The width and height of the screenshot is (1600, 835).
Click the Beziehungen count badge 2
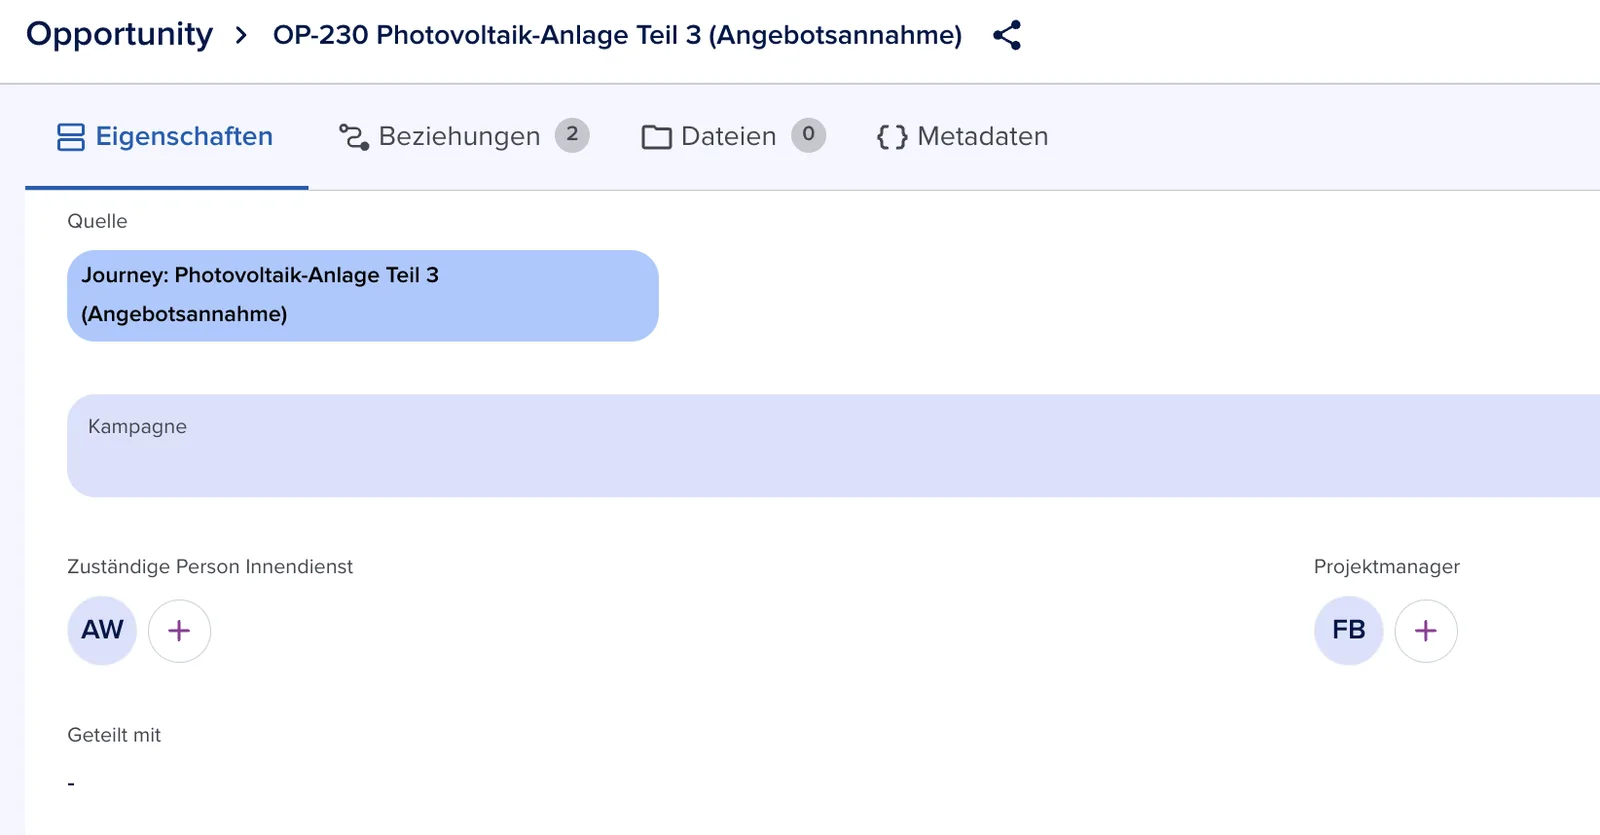[x=572, y=135]
